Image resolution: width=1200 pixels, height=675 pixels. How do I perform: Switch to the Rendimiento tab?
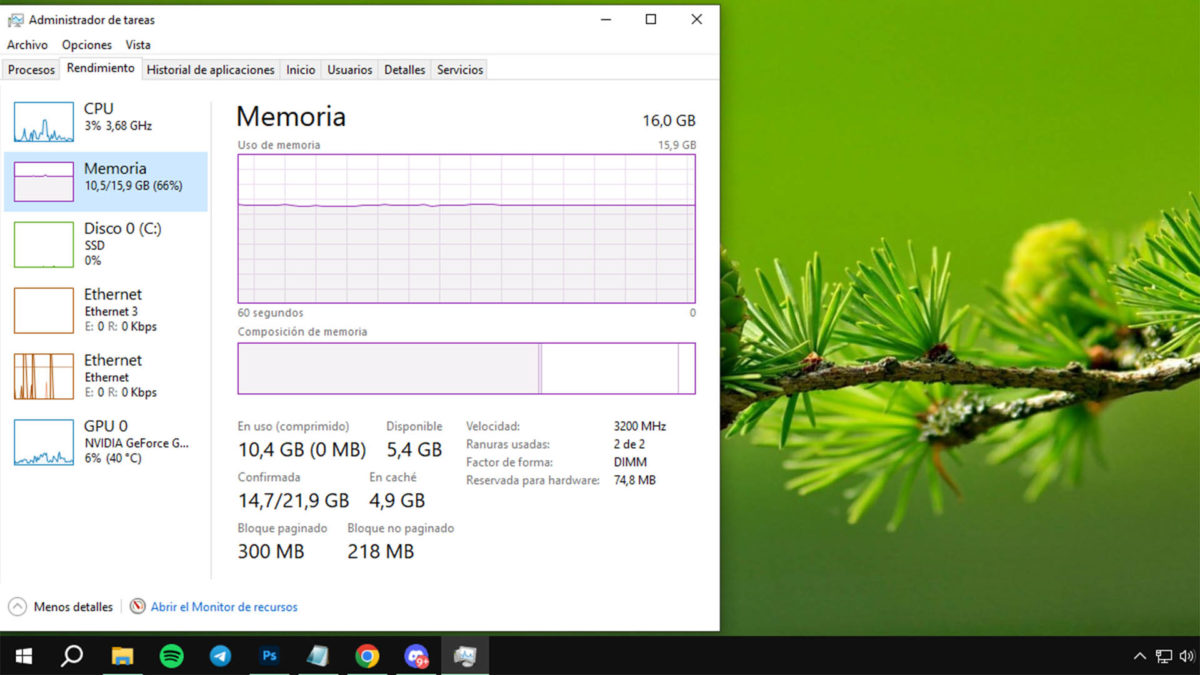click(100, 69)
